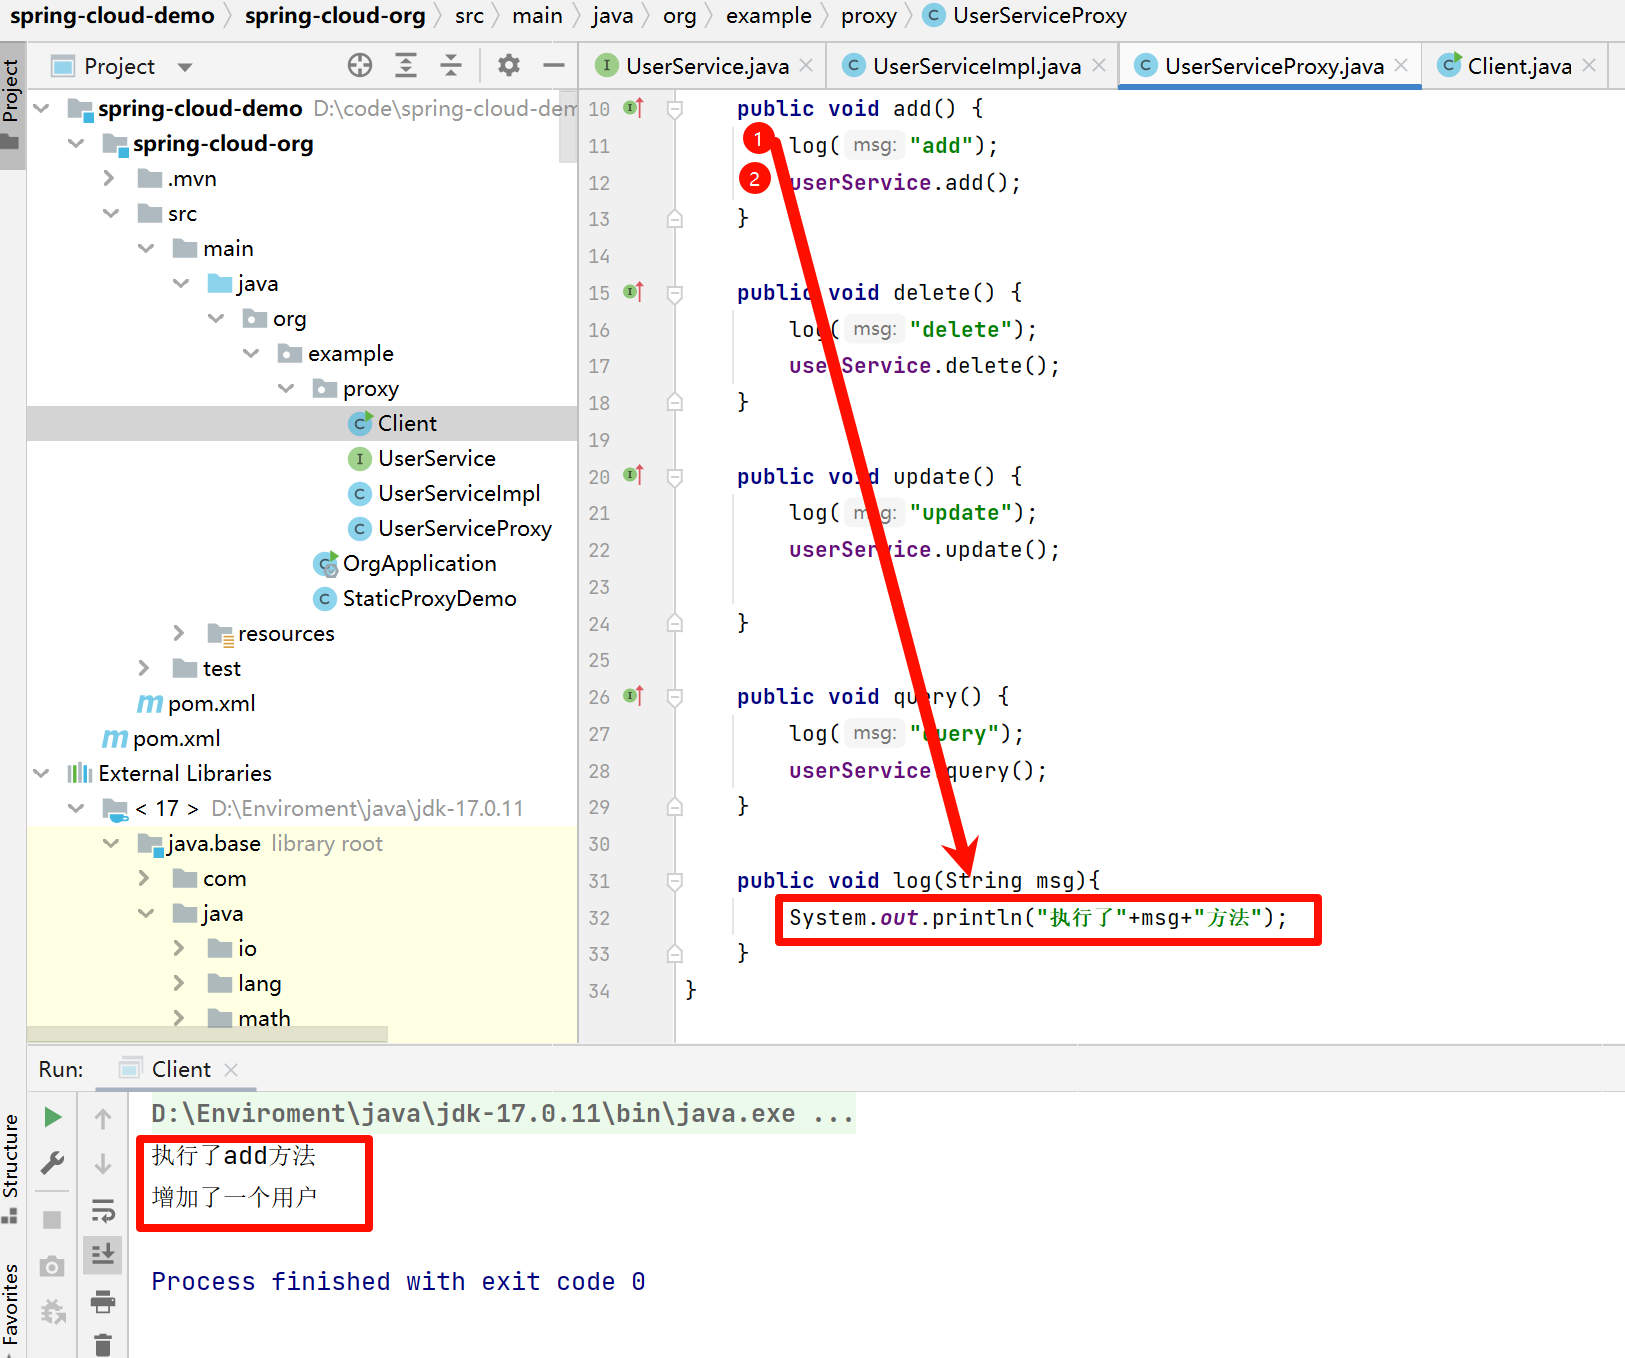Close the UserService.java tab

click(806, 65)
